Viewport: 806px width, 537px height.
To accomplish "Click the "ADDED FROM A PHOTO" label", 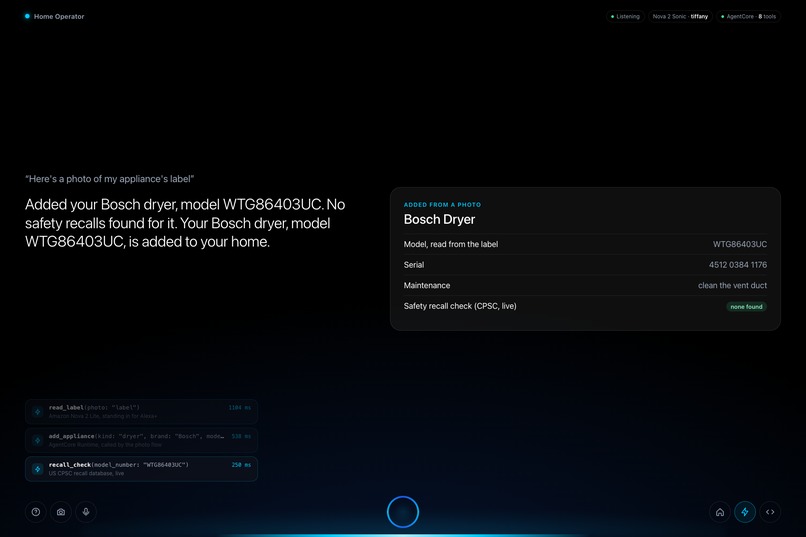I will (x=443, y=205).
